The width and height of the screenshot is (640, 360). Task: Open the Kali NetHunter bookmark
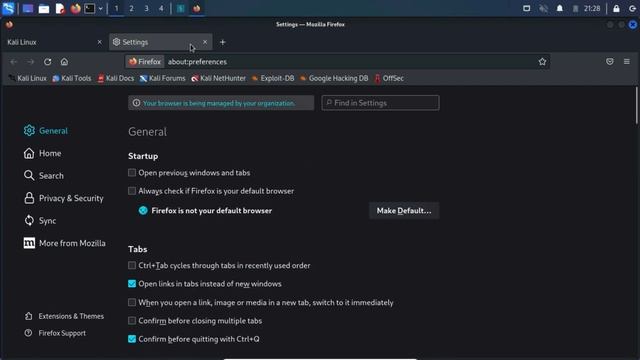pyautogui.click(x=218, y=78)
